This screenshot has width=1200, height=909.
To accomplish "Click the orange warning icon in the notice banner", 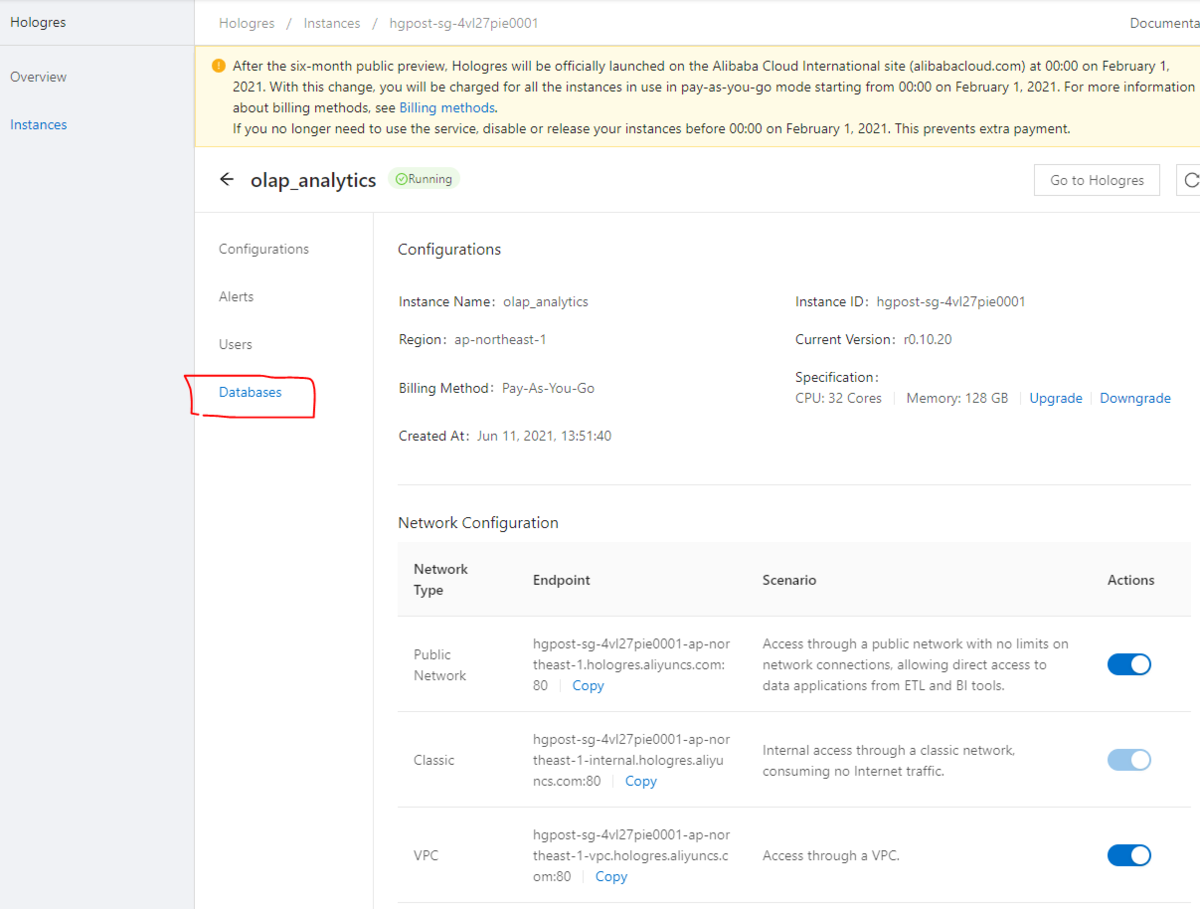I will click(218, 66).
